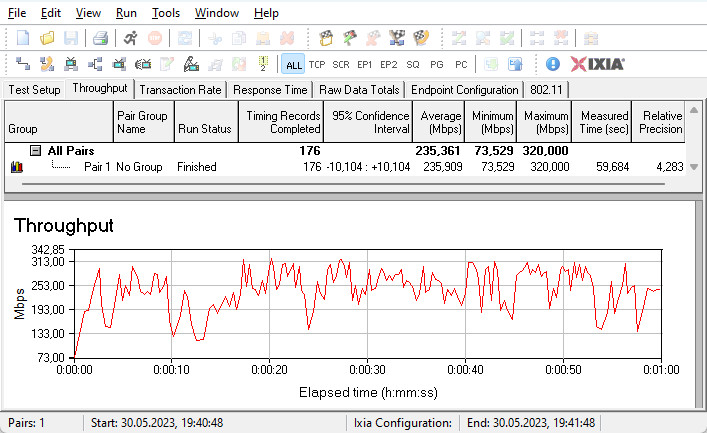Group pairs by SCR script
The image size is (707, 433).
tap(341, 64)
